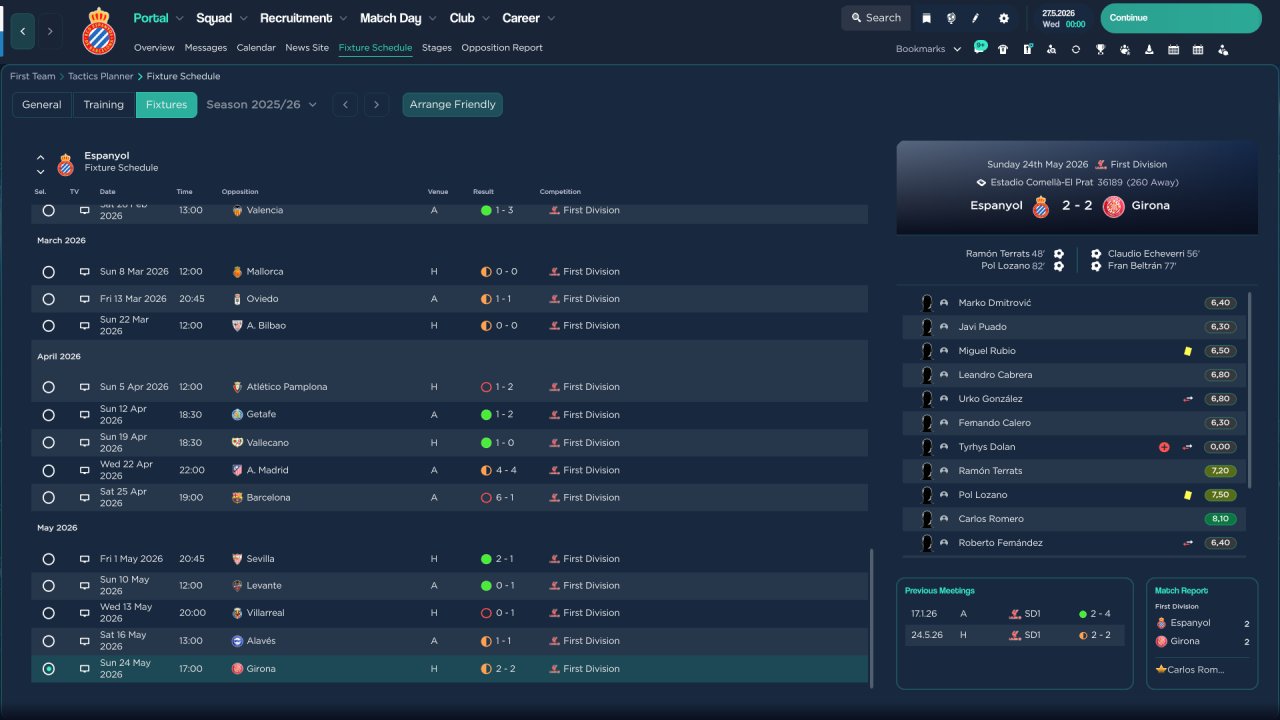Image resolution: width=1280 pixels, height=720 pixels.
Task: Click the circular refresh icon in bookmarks bar
Action: click(1075, 49)
